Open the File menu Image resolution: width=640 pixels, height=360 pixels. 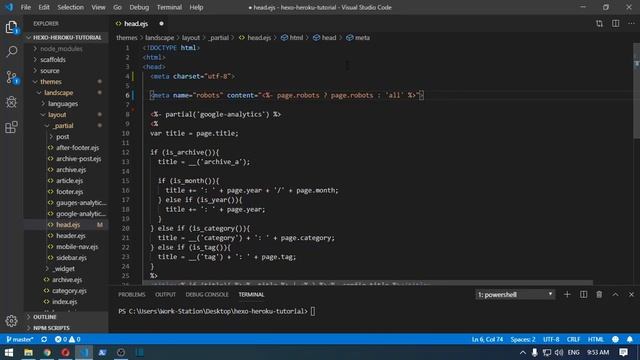pyautogui.click(x=26, y=7)
